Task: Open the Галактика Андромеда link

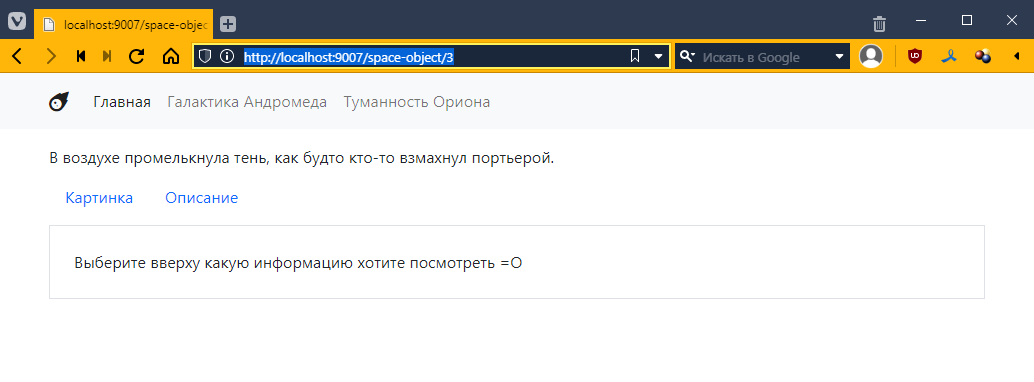Action: pos(247,102)
